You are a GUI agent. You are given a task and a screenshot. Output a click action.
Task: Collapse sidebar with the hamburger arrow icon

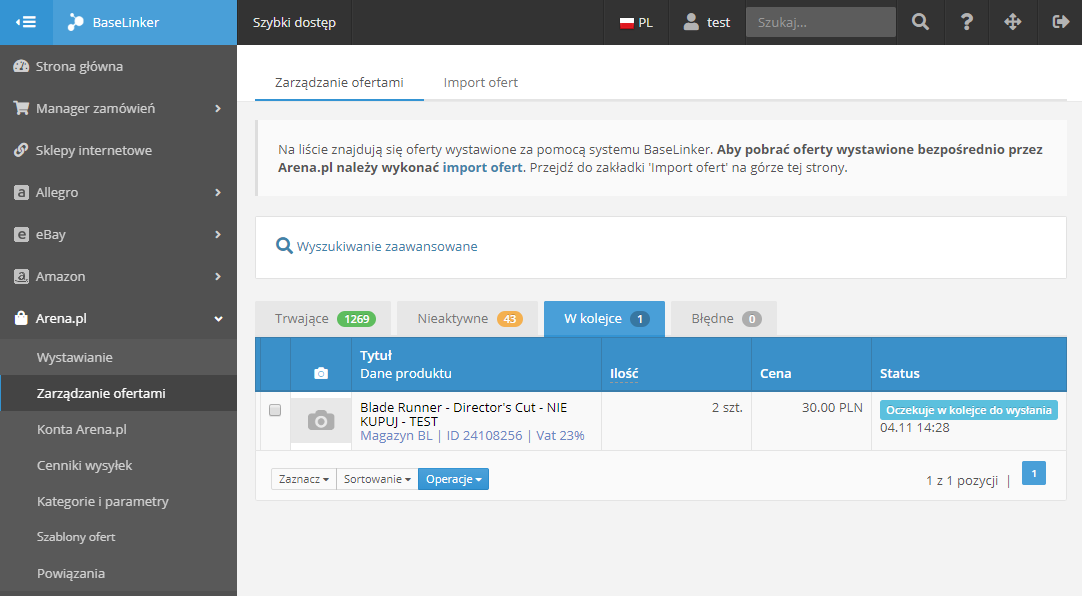pos(26,22)
